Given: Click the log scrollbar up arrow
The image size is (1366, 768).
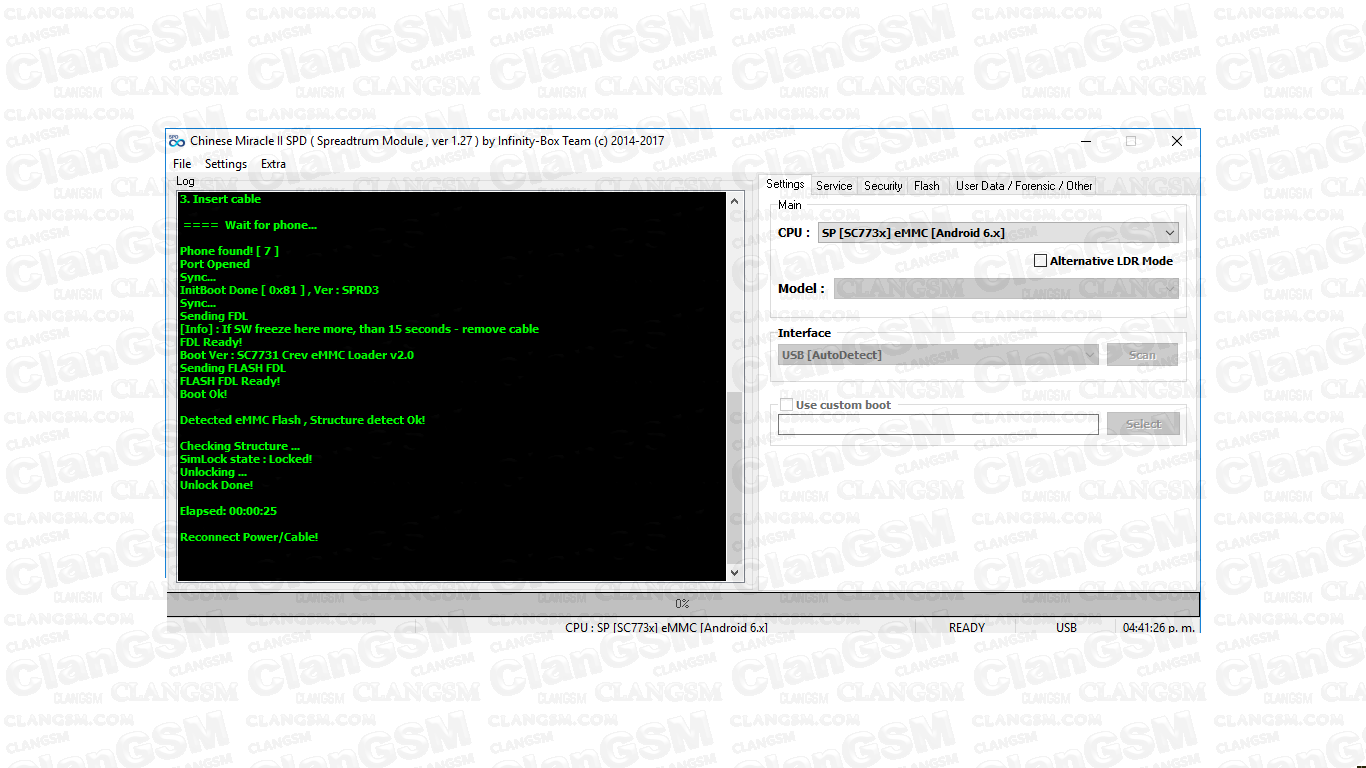Looking at the screenshot, I should tap(735, 201).
